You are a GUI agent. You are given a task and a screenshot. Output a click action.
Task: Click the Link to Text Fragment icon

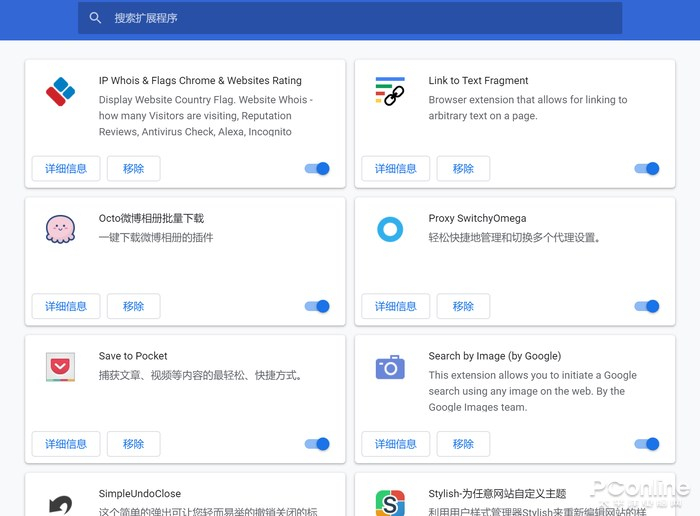(x=390, y=91)
